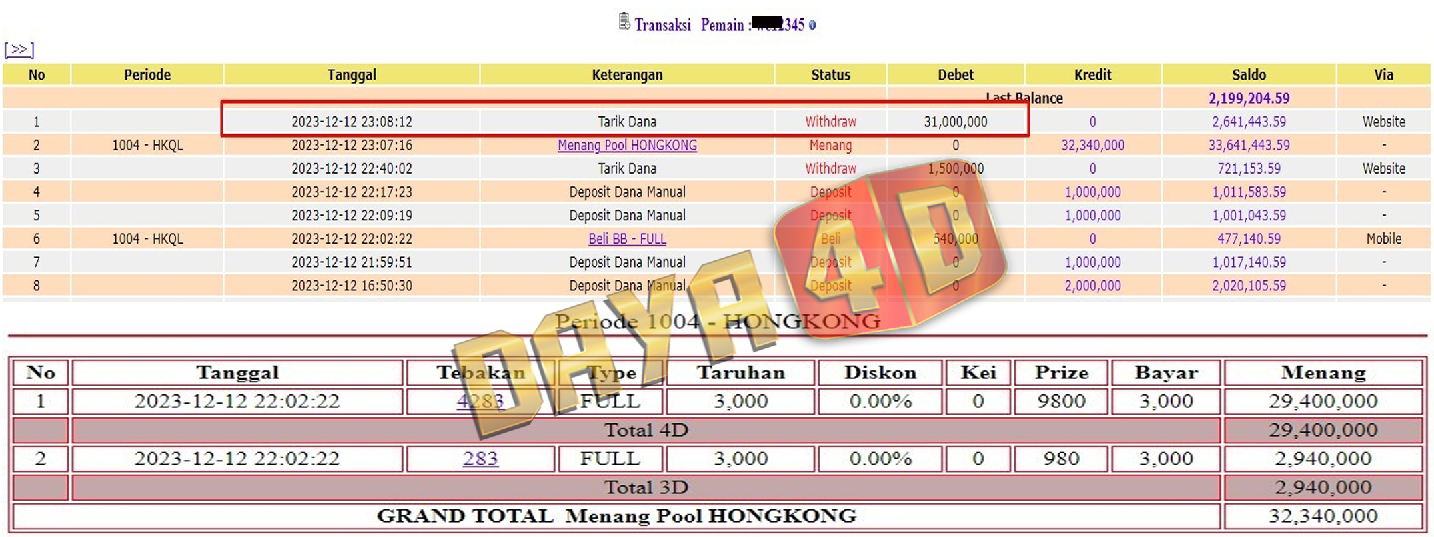Open the Menang Pool HONGKONG link
Screen dimensions: 1434x537
click(x=627, y=145)
